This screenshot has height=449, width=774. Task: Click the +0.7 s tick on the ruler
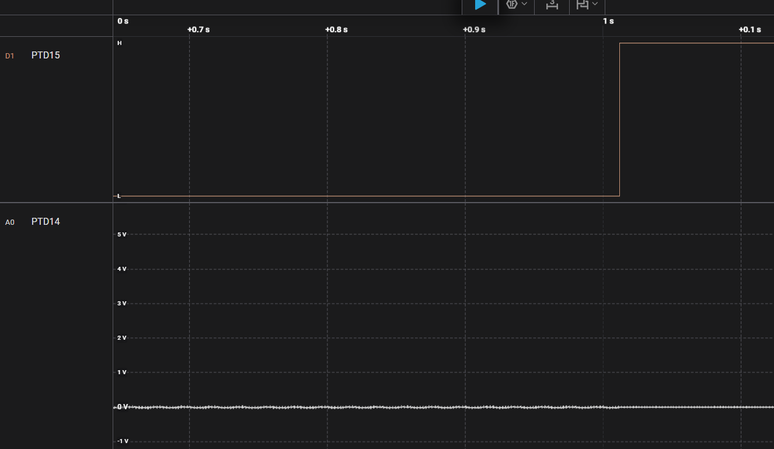click(x=198, y=30)
